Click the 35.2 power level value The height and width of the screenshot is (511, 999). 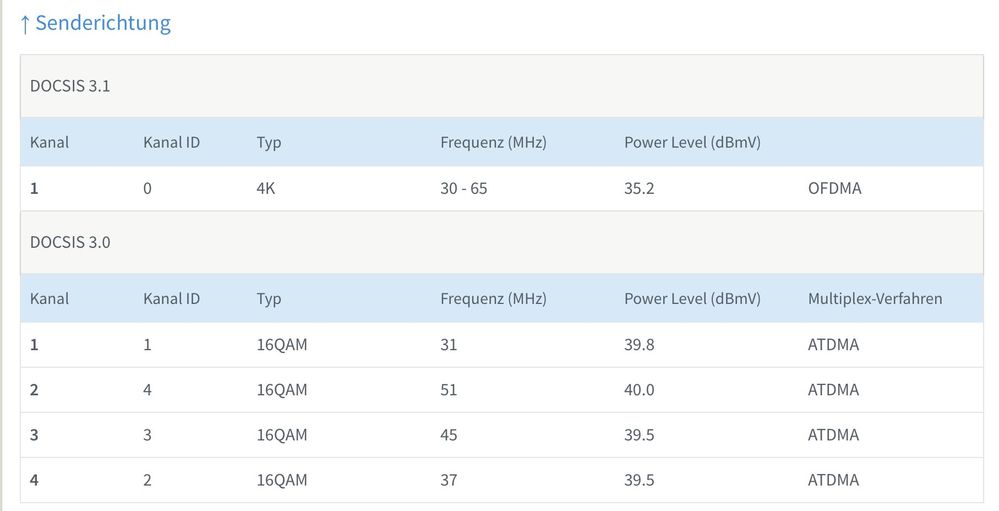(639, 188)
